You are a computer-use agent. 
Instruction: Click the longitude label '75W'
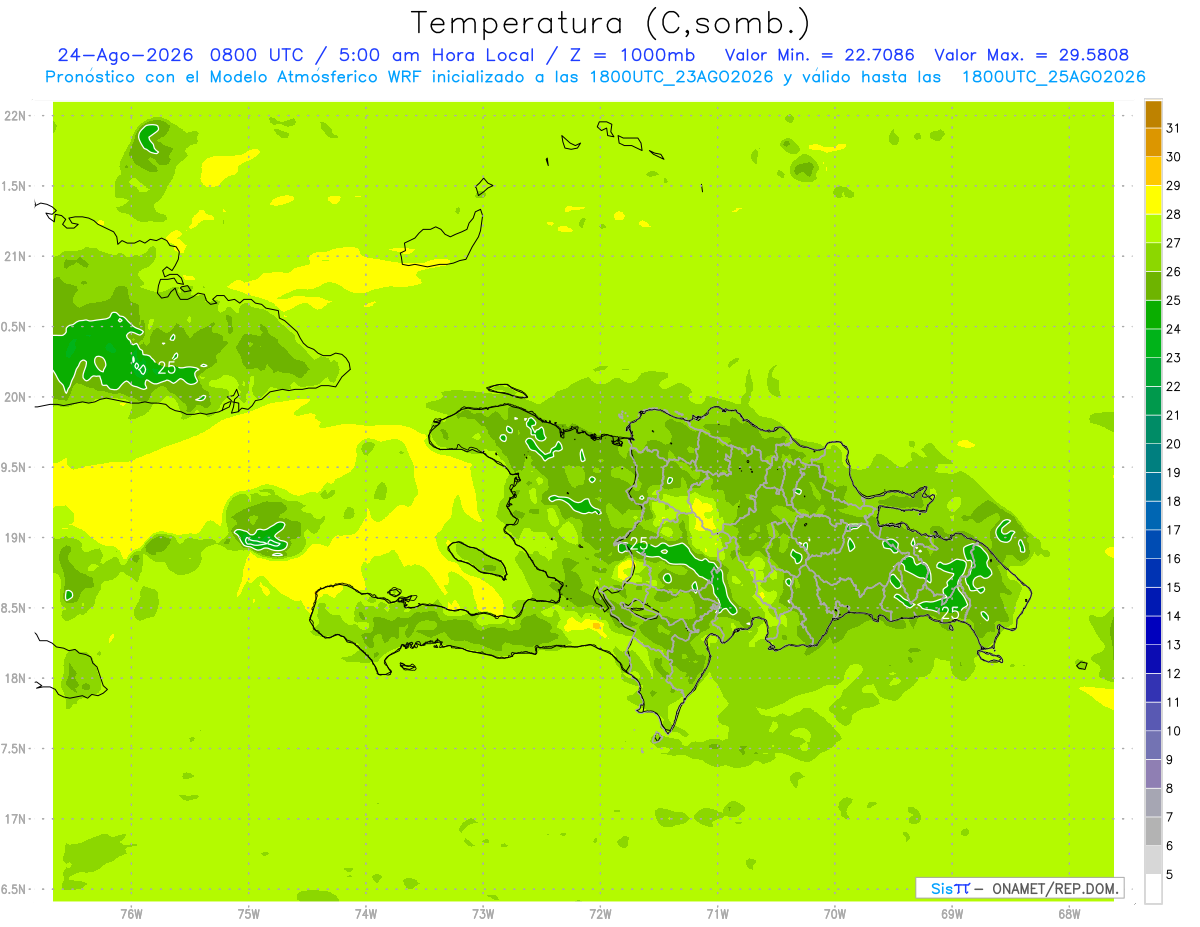click(249, 914)
